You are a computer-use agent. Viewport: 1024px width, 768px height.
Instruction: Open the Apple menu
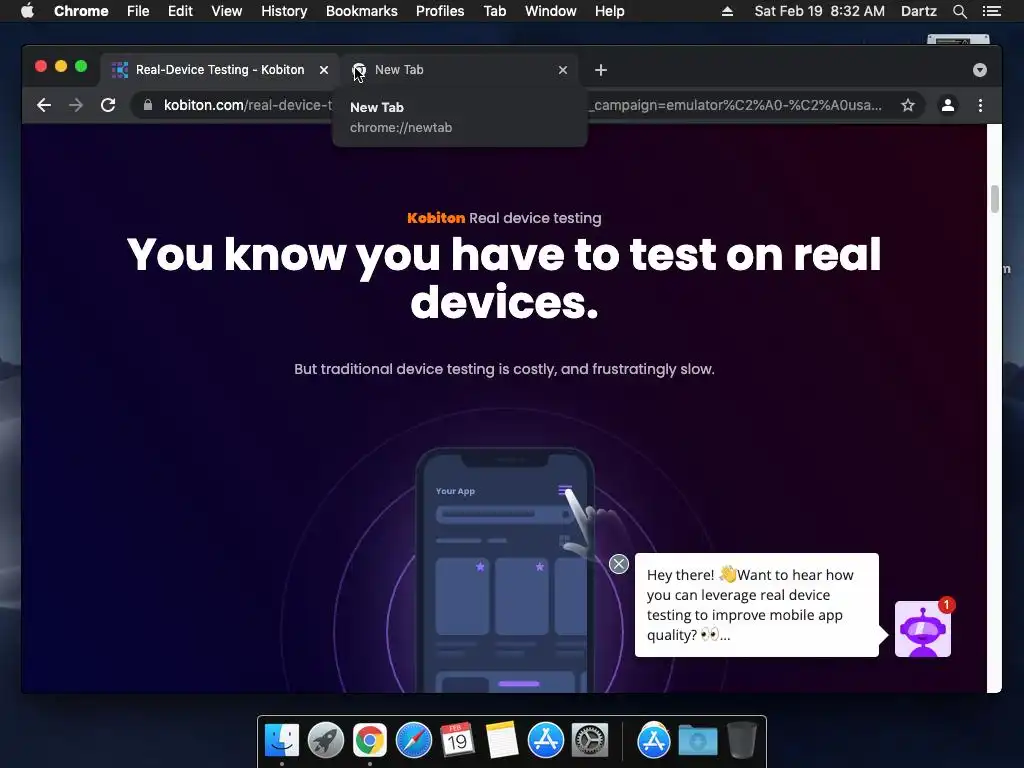[27, 11]
